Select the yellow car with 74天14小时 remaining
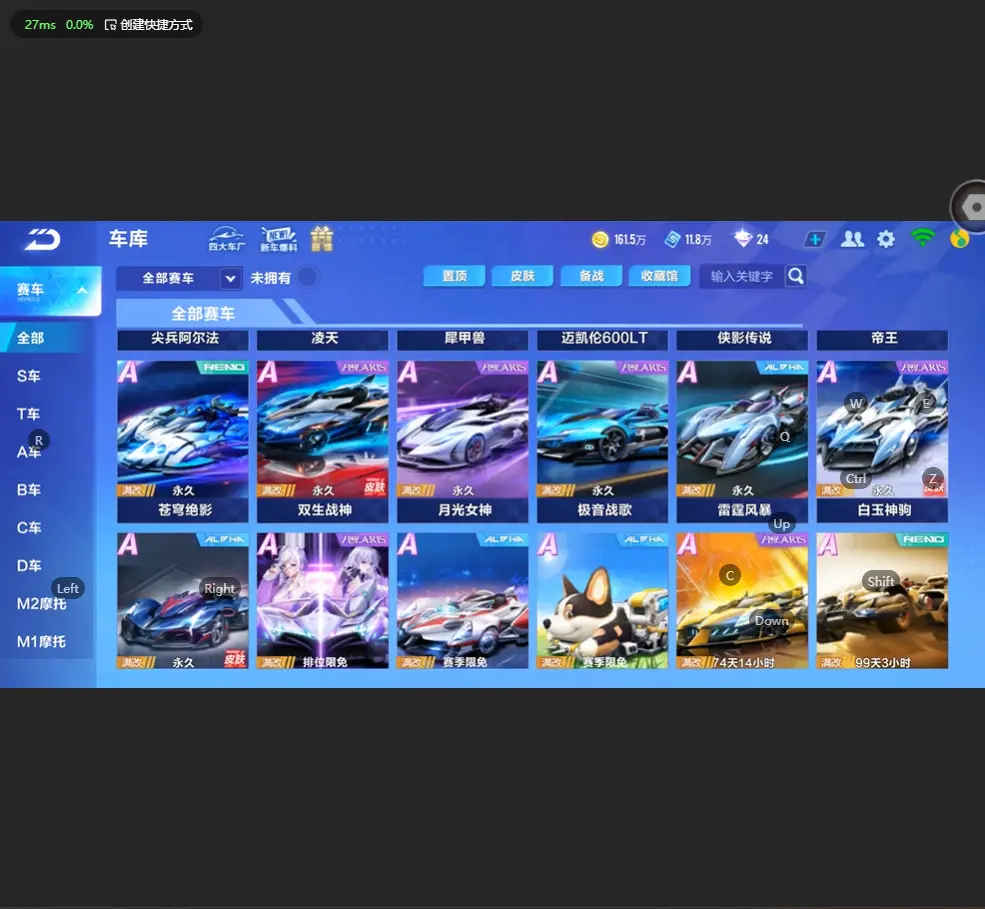This screenshot has height=909, width=985. tap(743, 601)
